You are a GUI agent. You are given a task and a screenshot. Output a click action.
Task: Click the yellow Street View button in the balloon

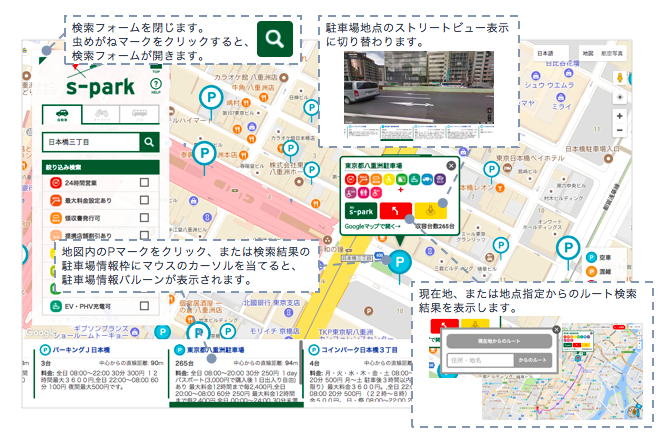(431, 211)
